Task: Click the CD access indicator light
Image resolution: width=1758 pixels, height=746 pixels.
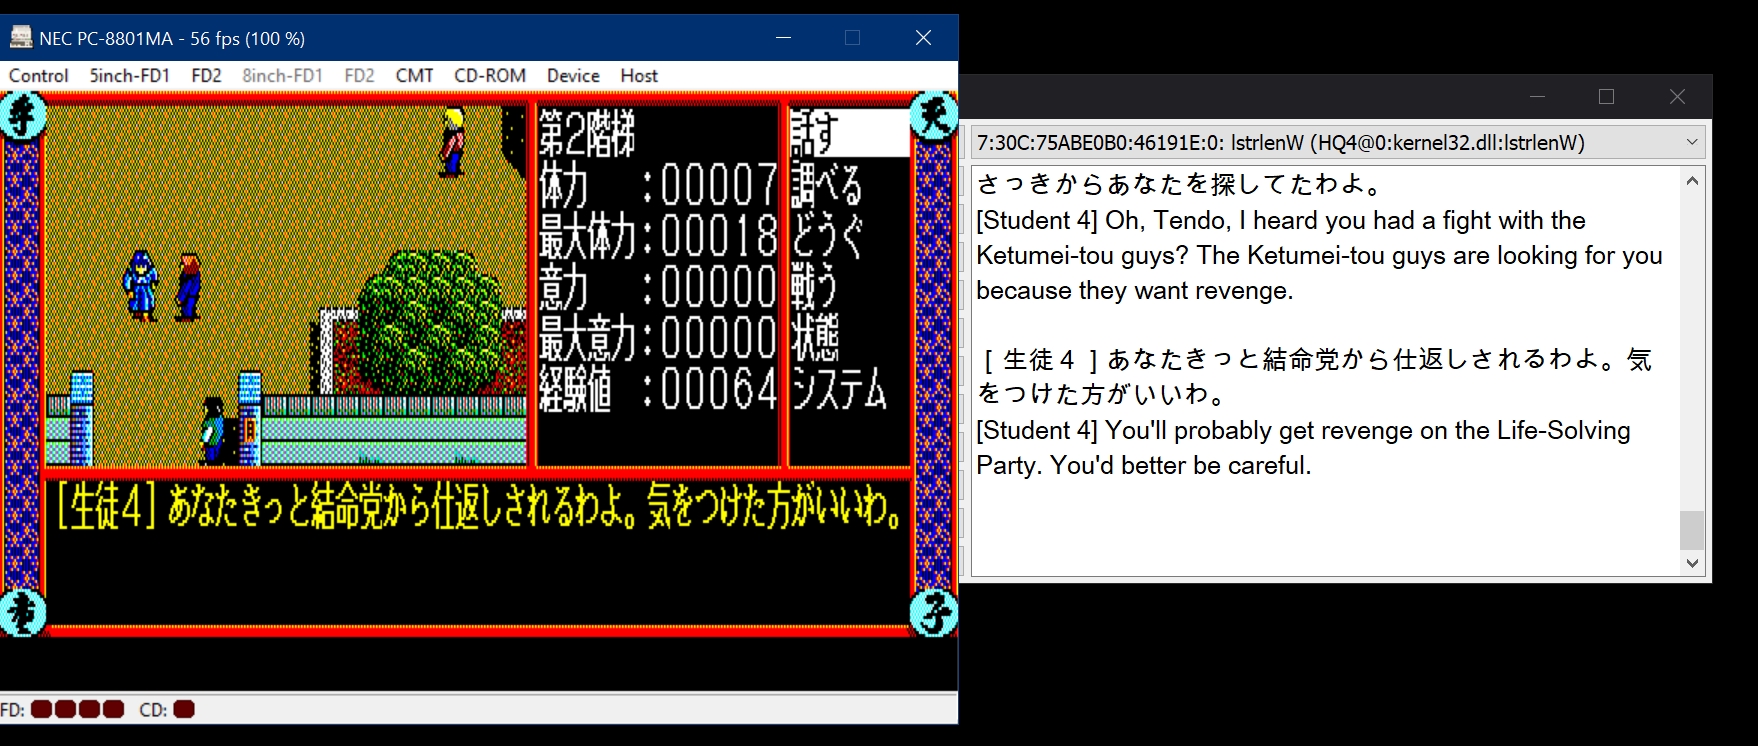Action: pos(184,710)
